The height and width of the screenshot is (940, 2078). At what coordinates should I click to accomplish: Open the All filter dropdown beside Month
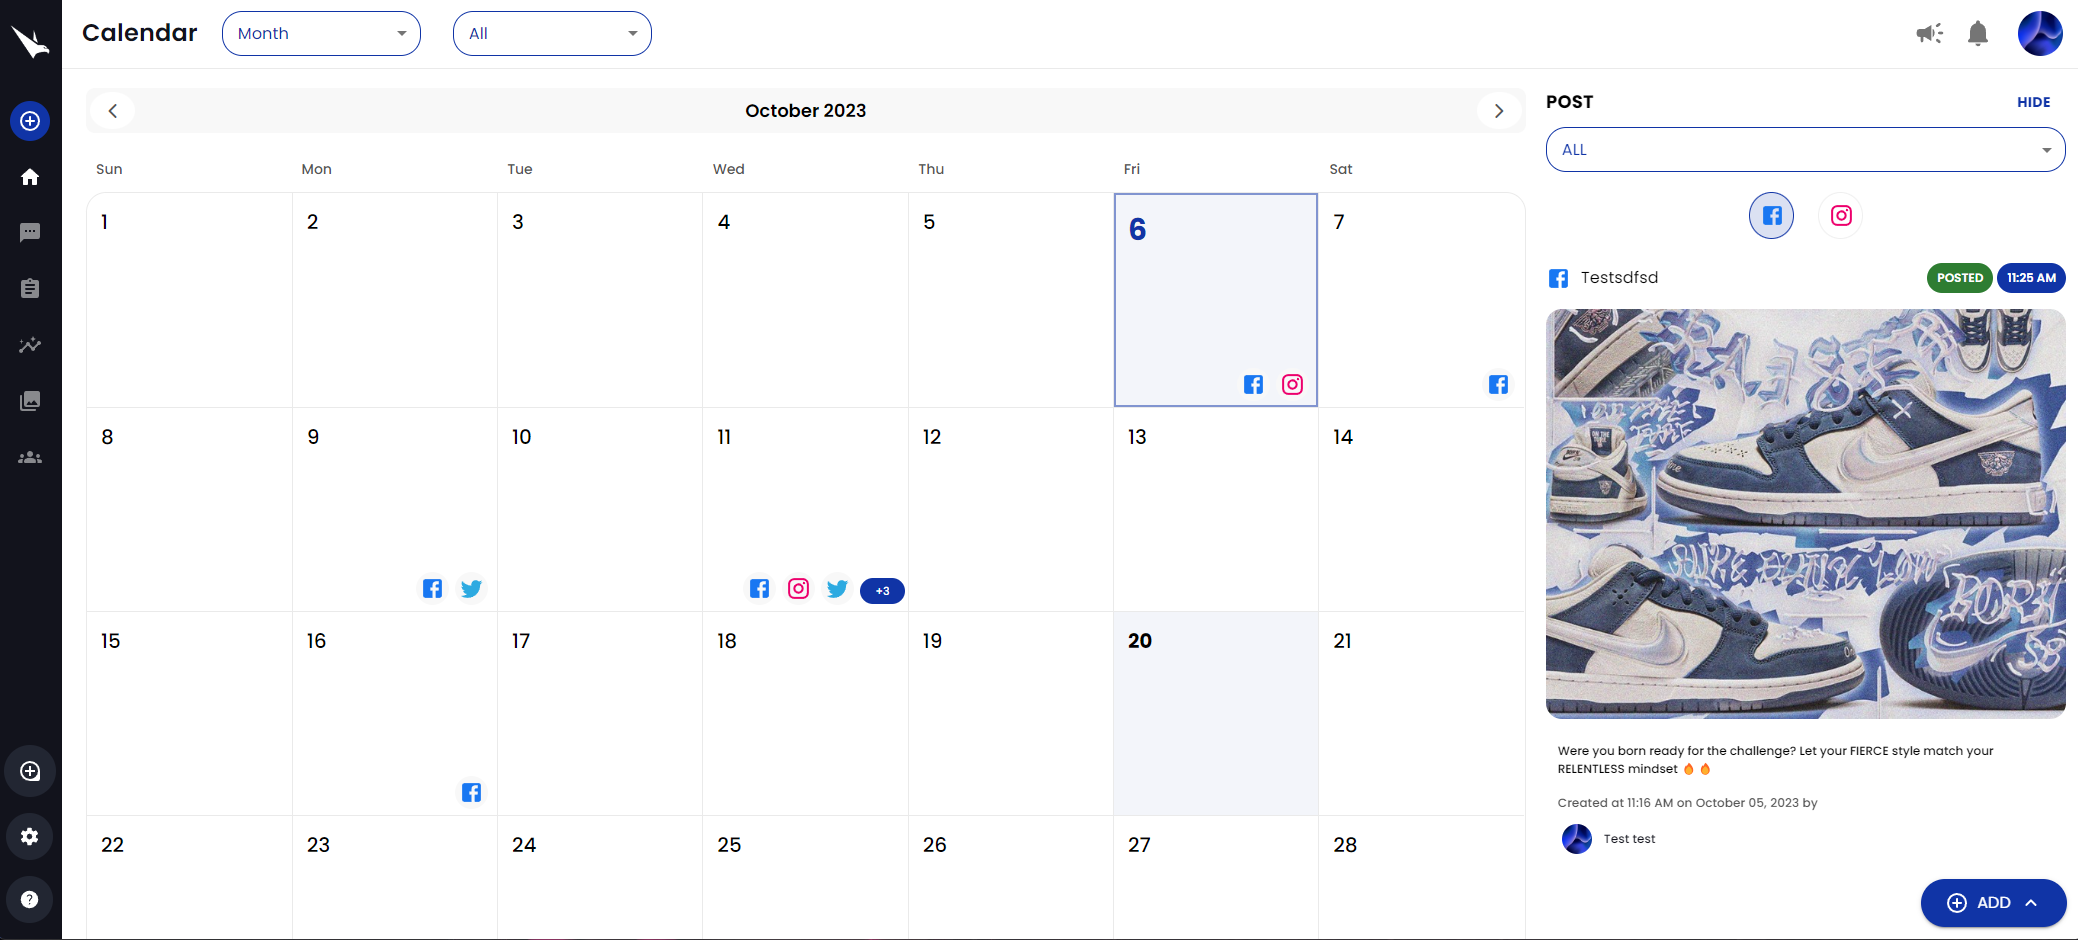click(x=552, y=34)
